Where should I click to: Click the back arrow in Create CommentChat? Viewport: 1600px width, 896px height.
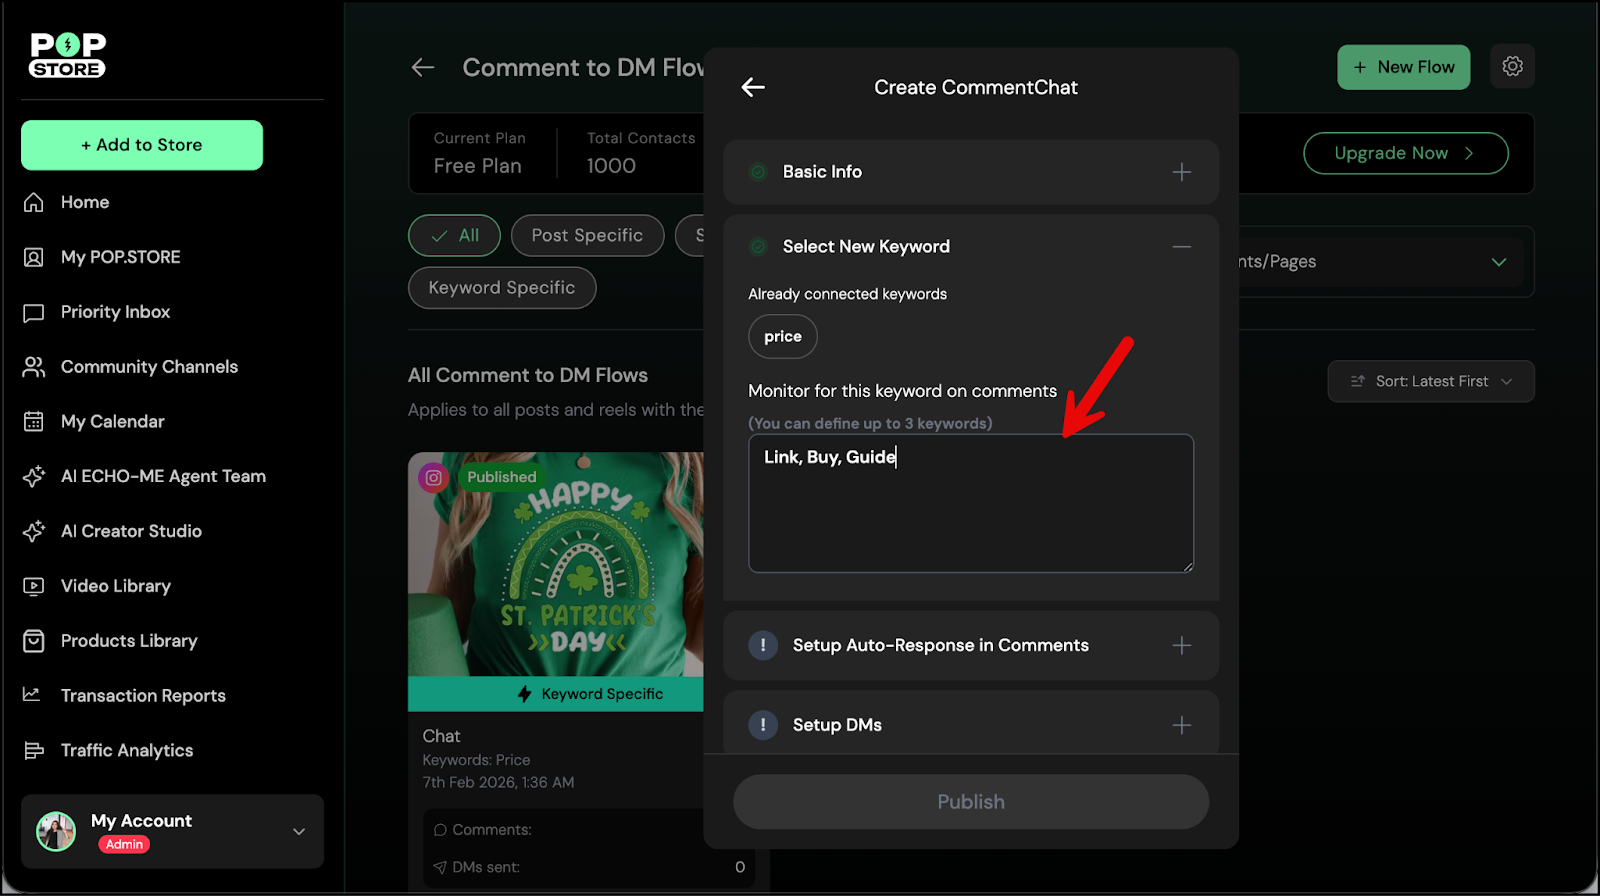[x=753, y=88]
